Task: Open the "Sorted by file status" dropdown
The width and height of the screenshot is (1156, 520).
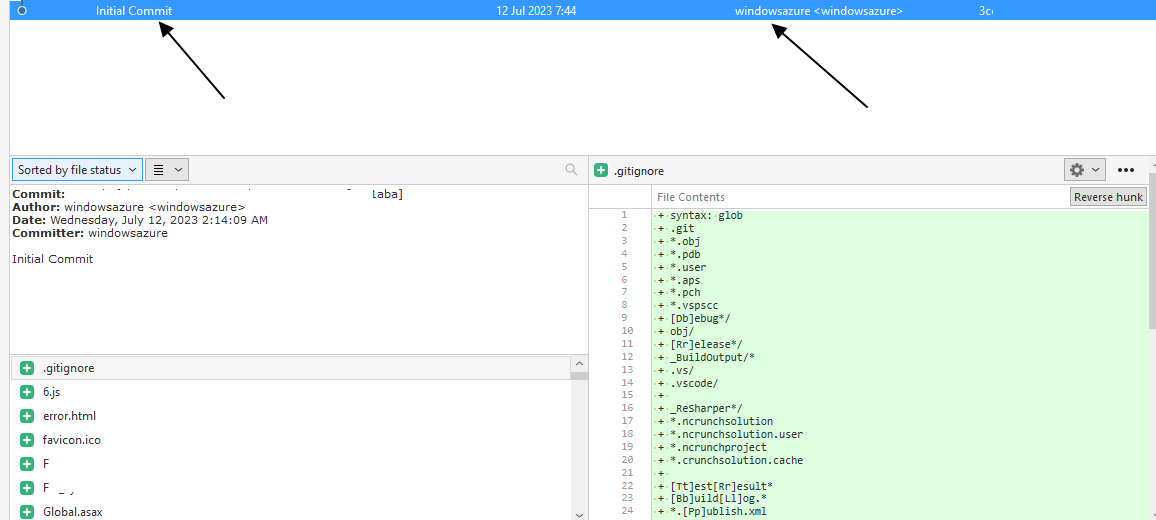Action: coord(77,170)
